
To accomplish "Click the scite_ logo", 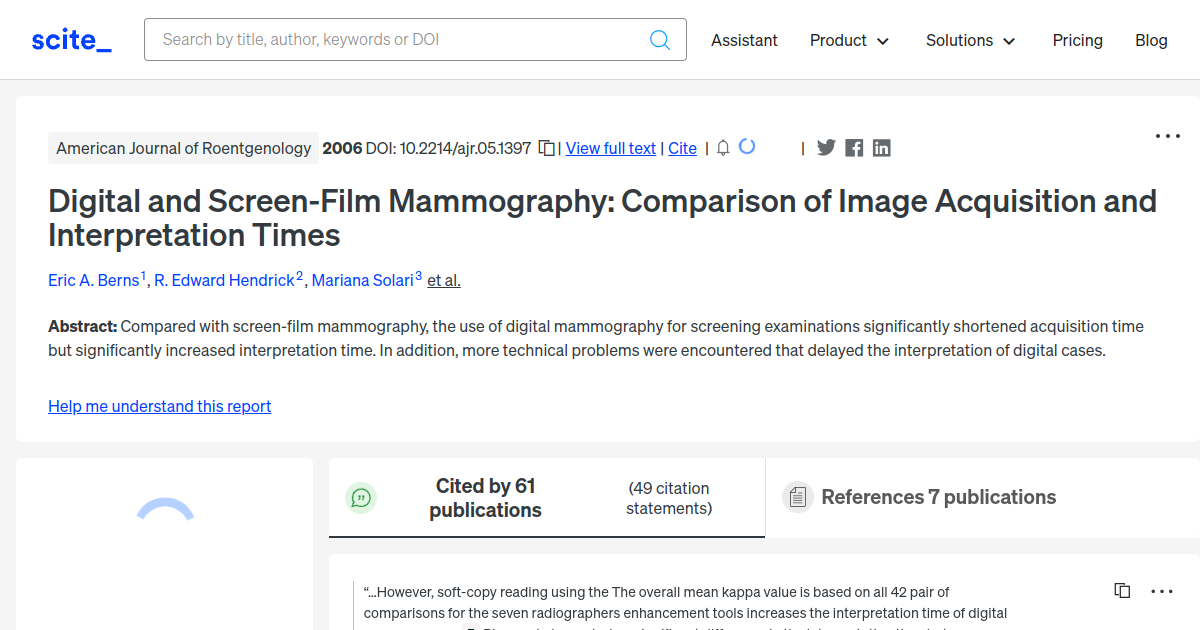I will [70, 39].
